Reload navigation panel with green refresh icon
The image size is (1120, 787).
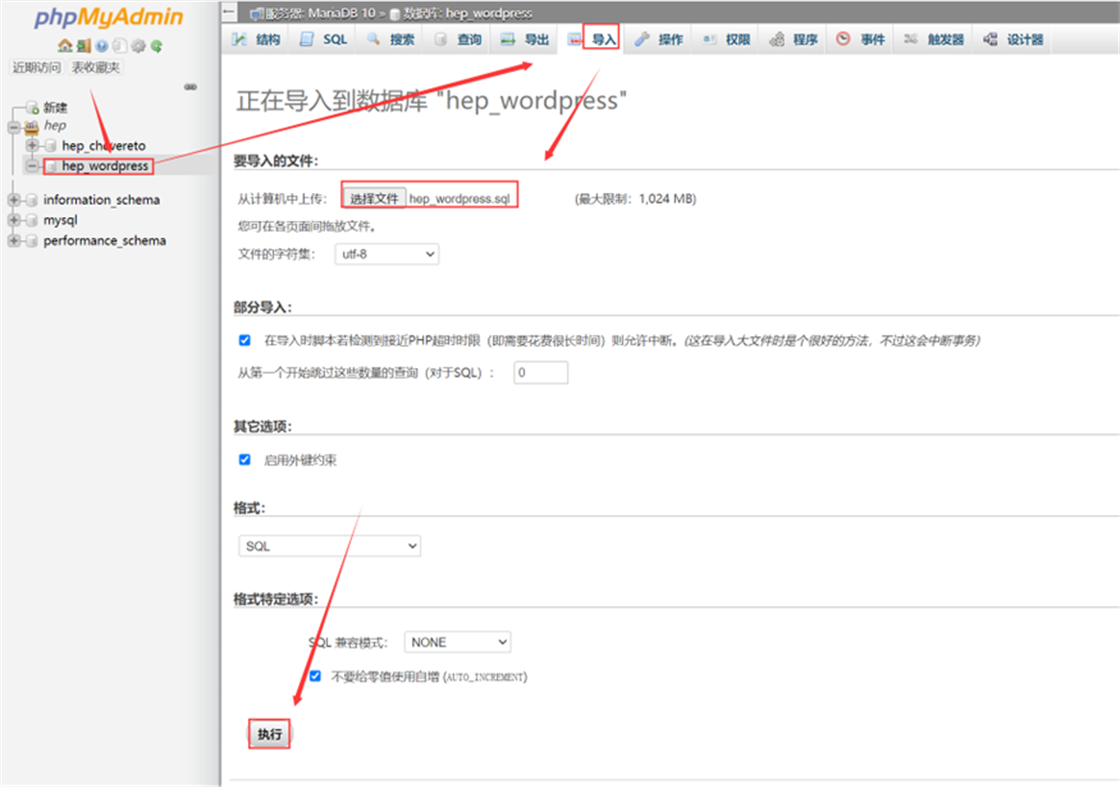point(156,46)
